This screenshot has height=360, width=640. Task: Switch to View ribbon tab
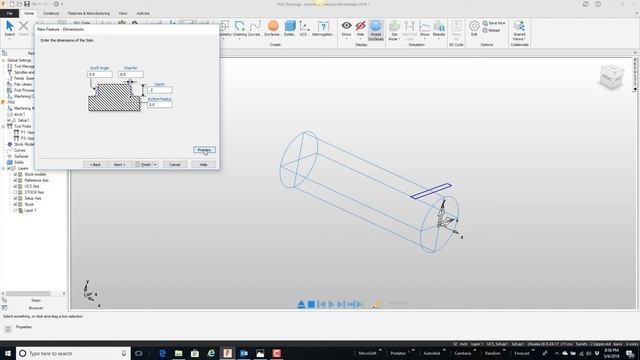tap(122, 13)
